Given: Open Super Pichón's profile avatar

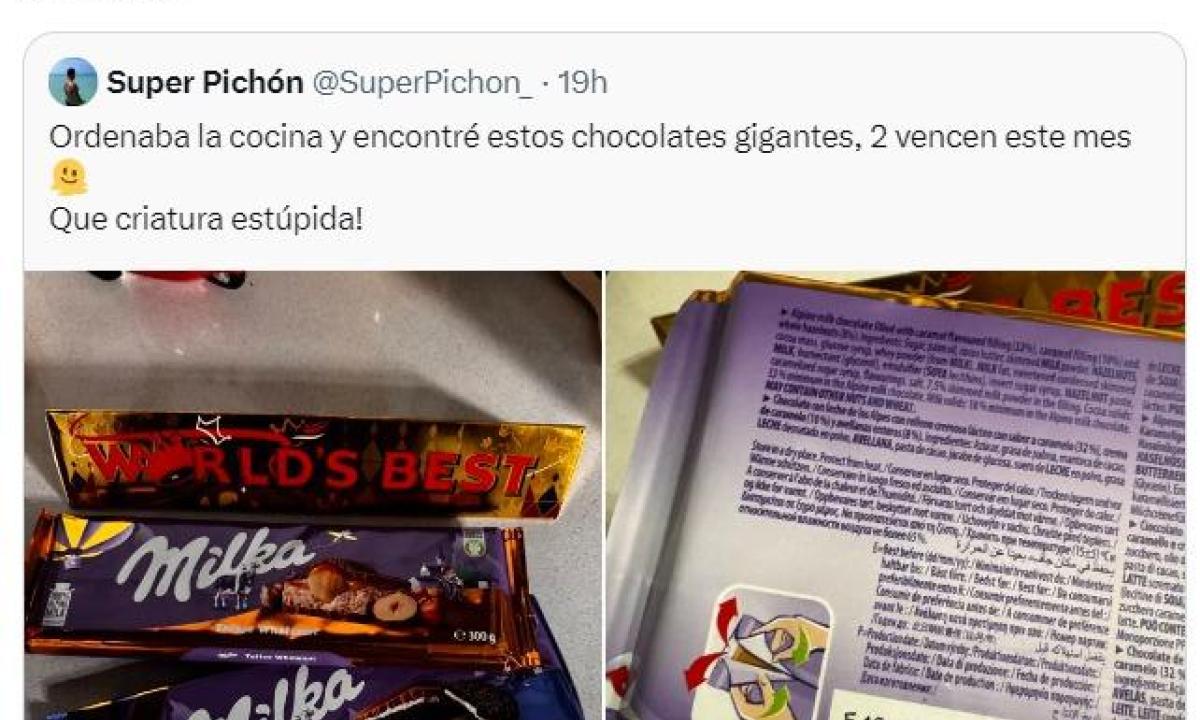Looking at the screenshot, I should (73, 82).
